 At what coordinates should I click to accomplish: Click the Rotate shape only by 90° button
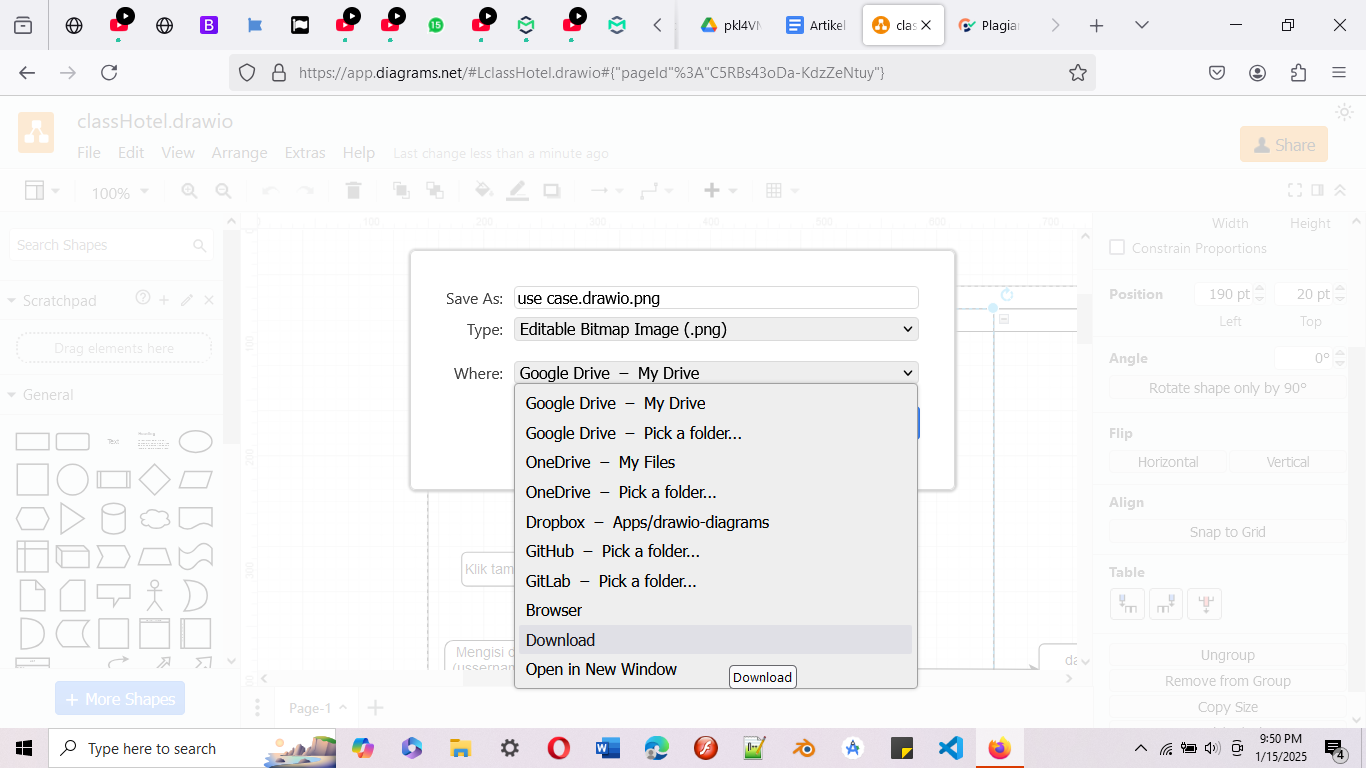click(1227, 388)
